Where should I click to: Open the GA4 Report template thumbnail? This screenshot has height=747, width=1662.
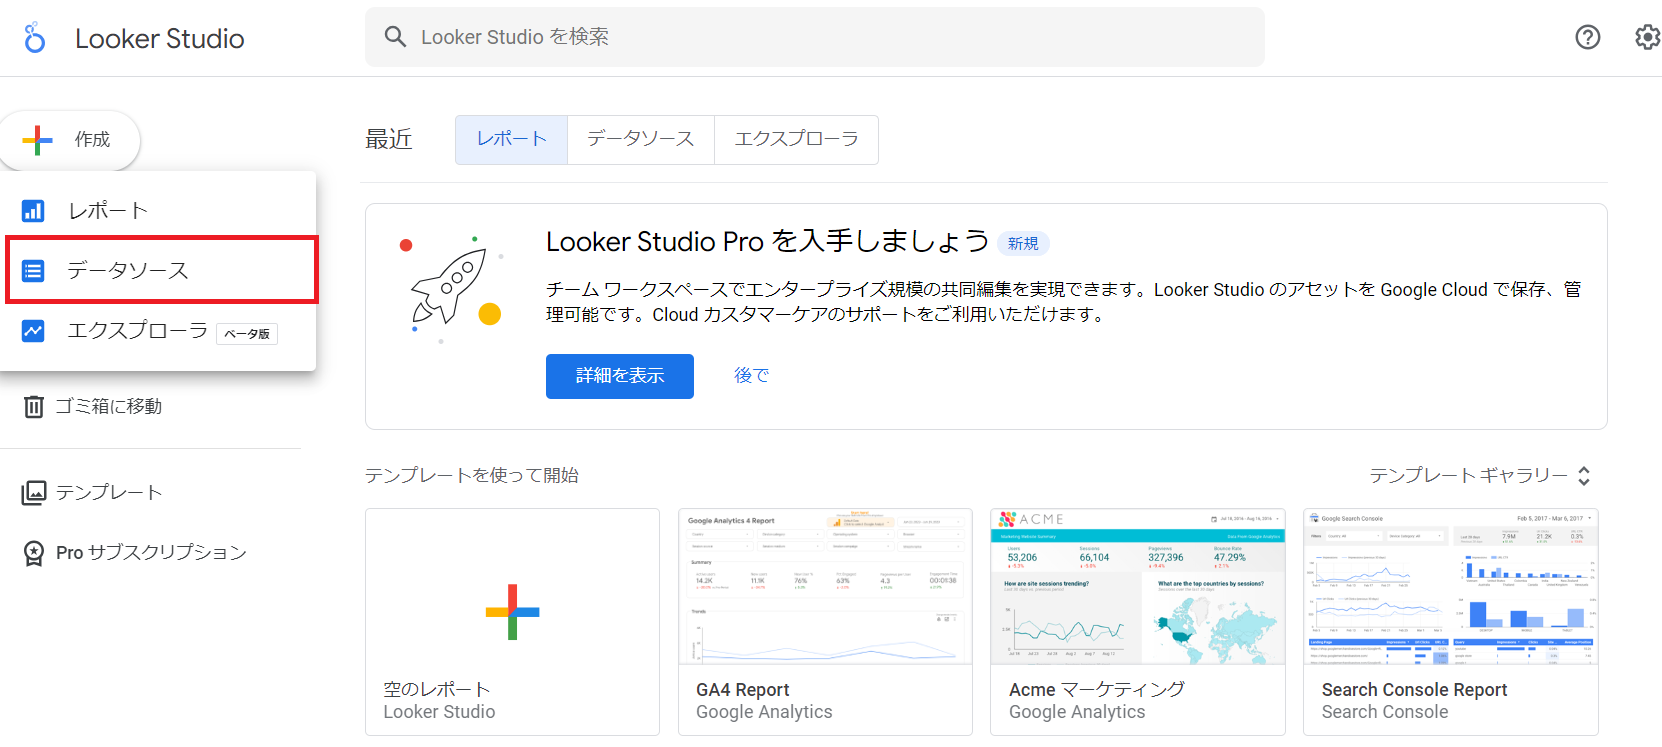click(825, 586)
